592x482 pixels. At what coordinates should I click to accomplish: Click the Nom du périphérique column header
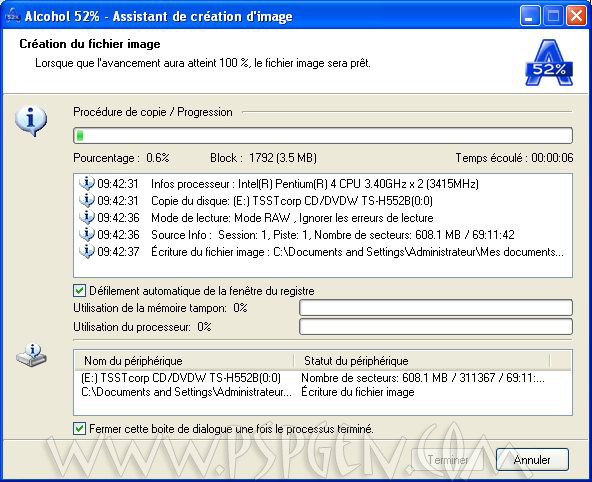click(x=184, y=360)
